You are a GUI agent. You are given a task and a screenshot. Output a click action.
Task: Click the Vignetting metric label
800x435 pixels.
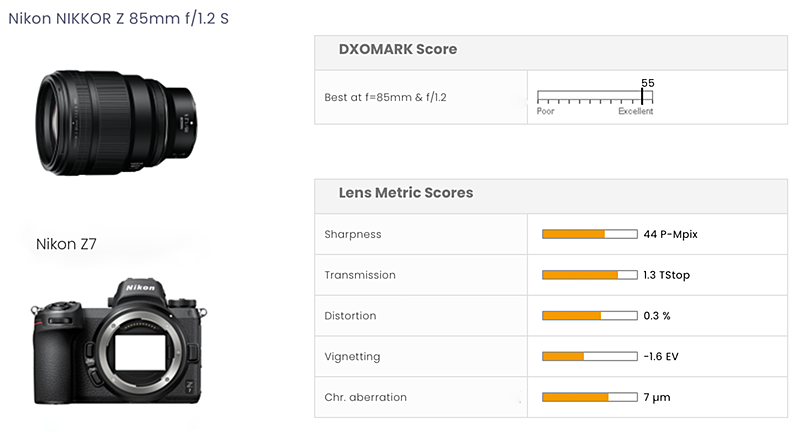coord(352,357)
